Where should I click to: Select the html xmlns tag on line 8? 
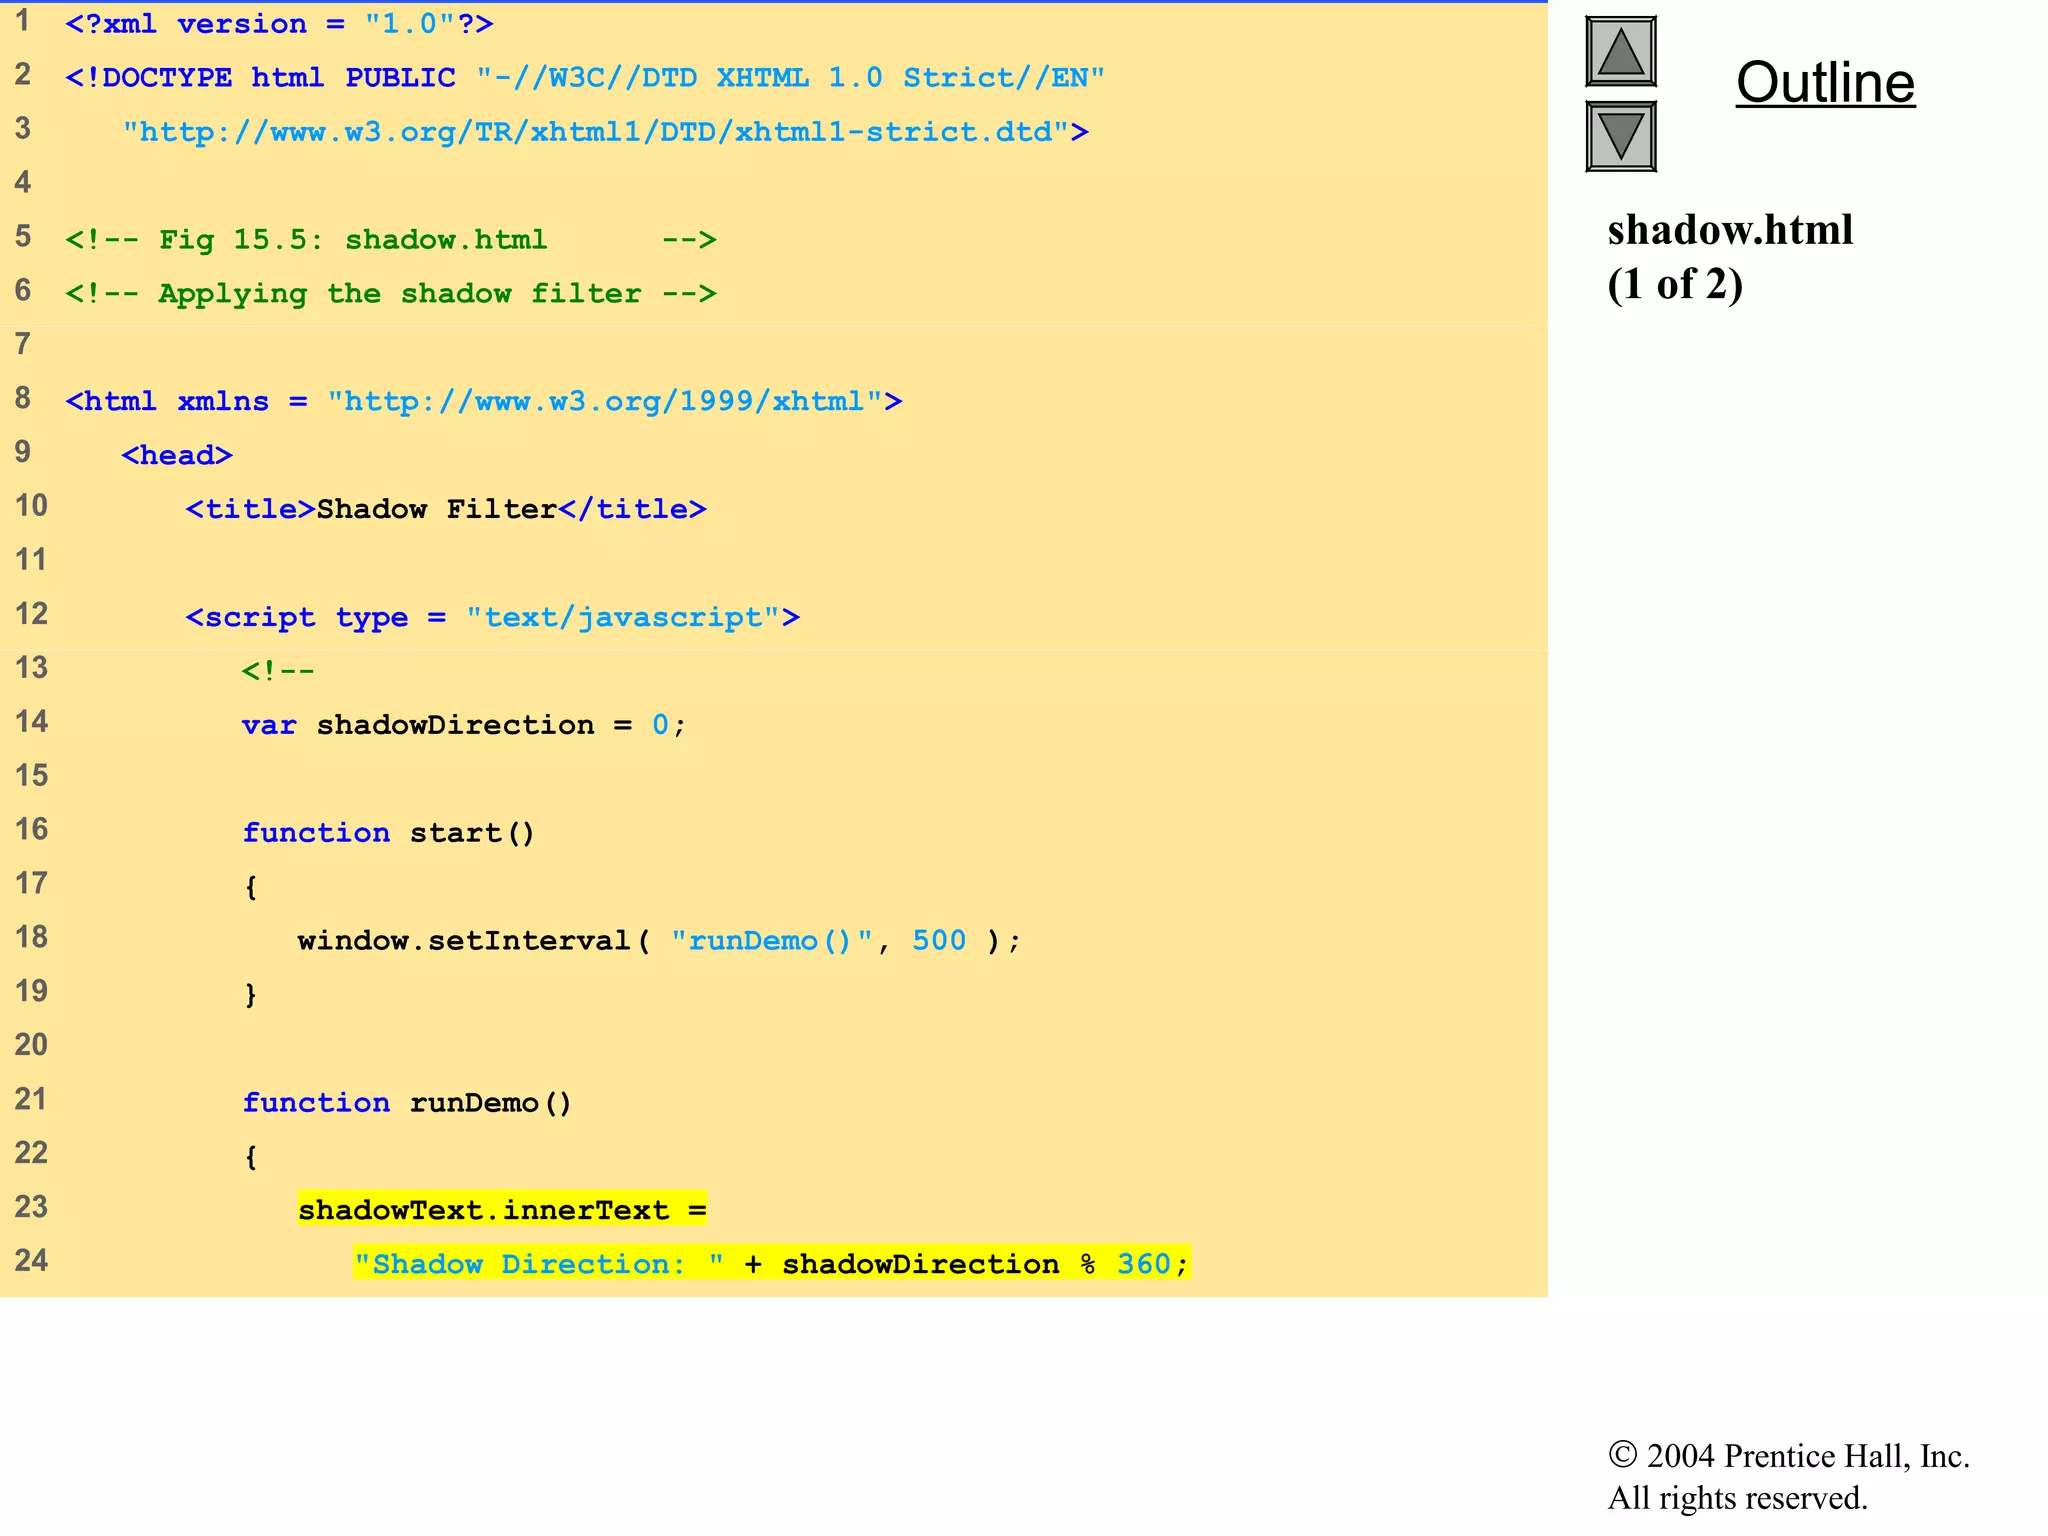click(484, 402)
